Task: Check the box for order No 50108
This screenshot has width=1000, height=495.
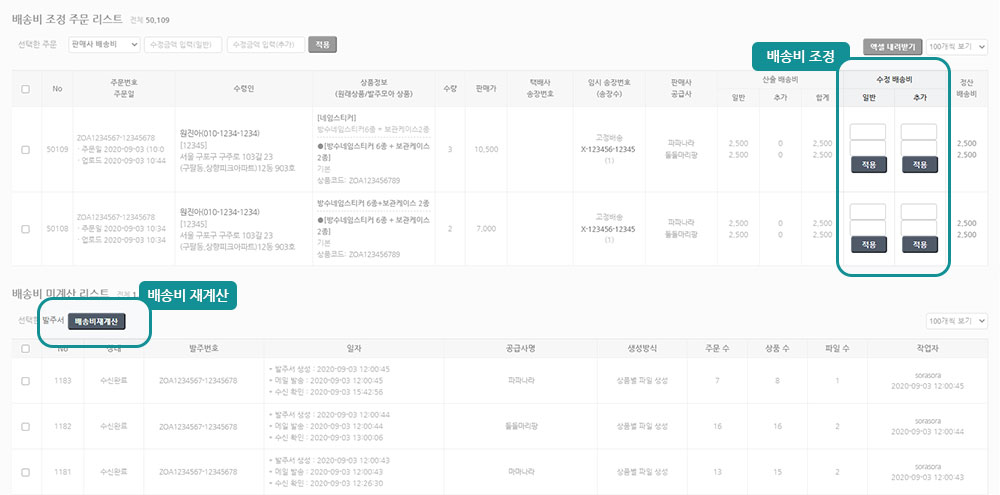Action: click(25, 228)
